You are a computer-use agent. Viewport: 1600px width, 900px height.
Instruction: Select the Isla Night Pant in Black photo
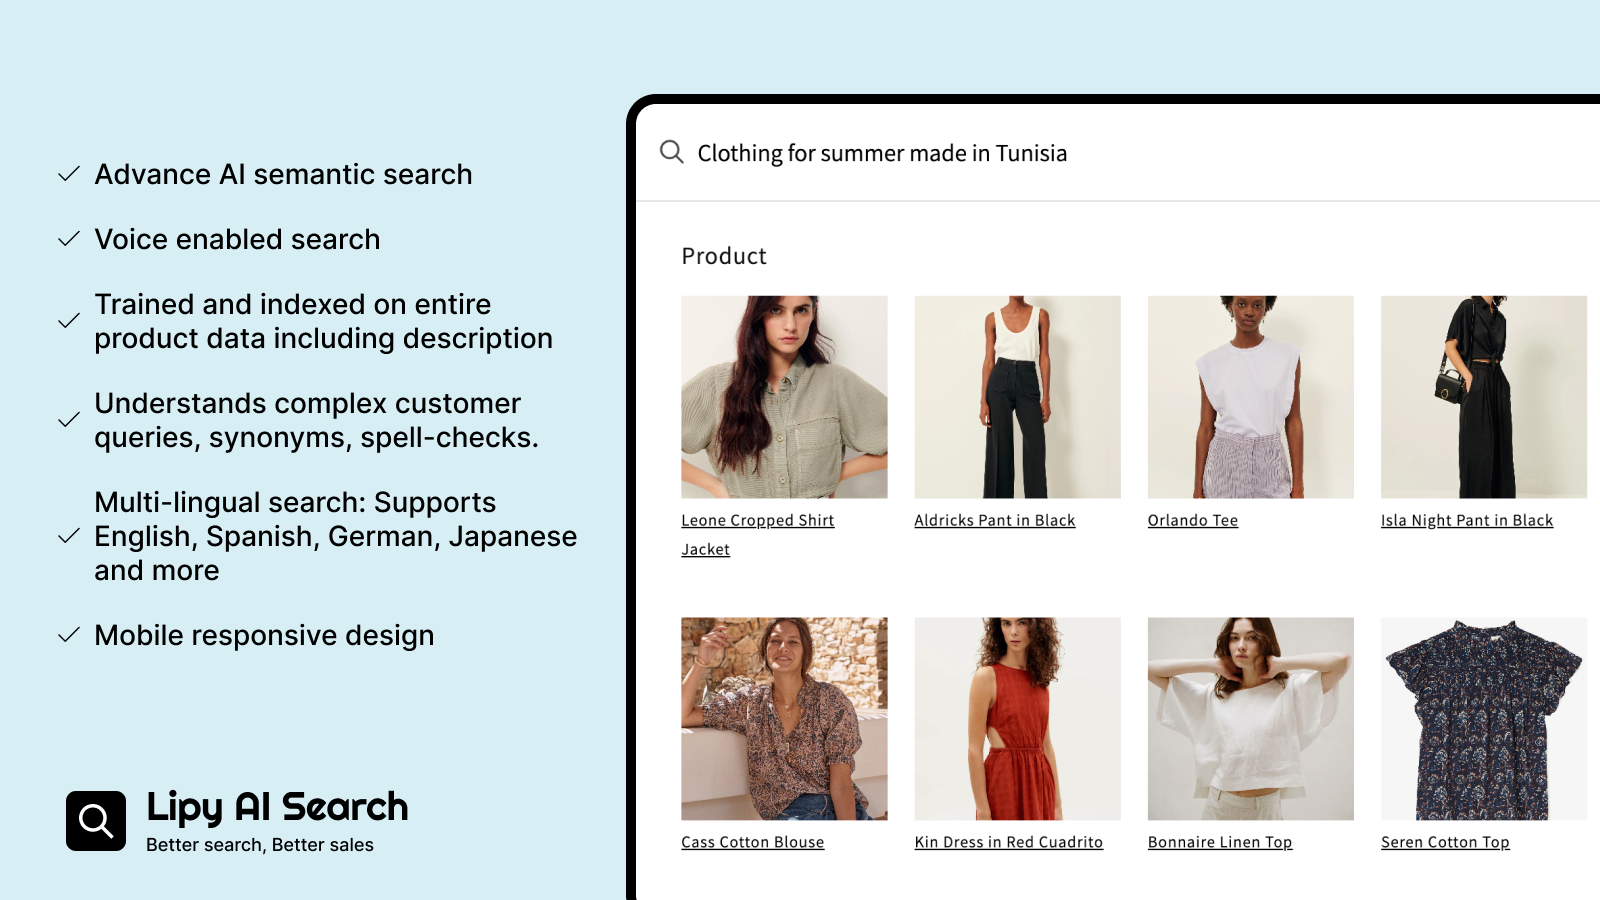(x=1483, y=397)
